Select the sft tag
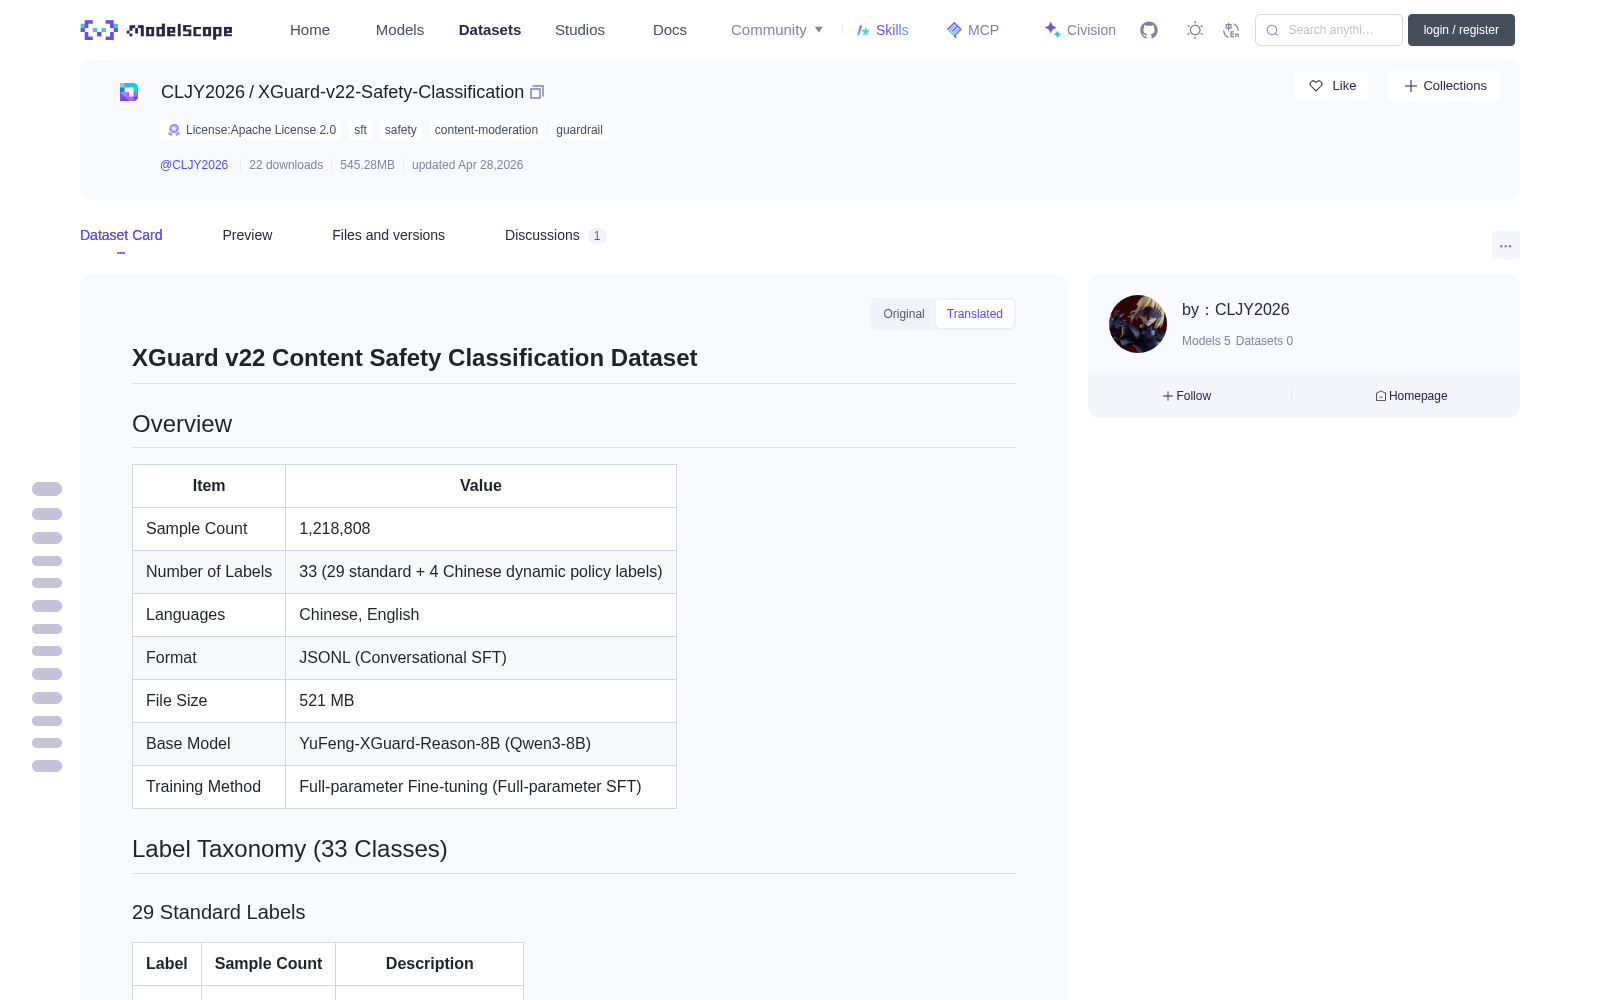The height and width of the screenshot is (1000, 1600). (360, 130)
